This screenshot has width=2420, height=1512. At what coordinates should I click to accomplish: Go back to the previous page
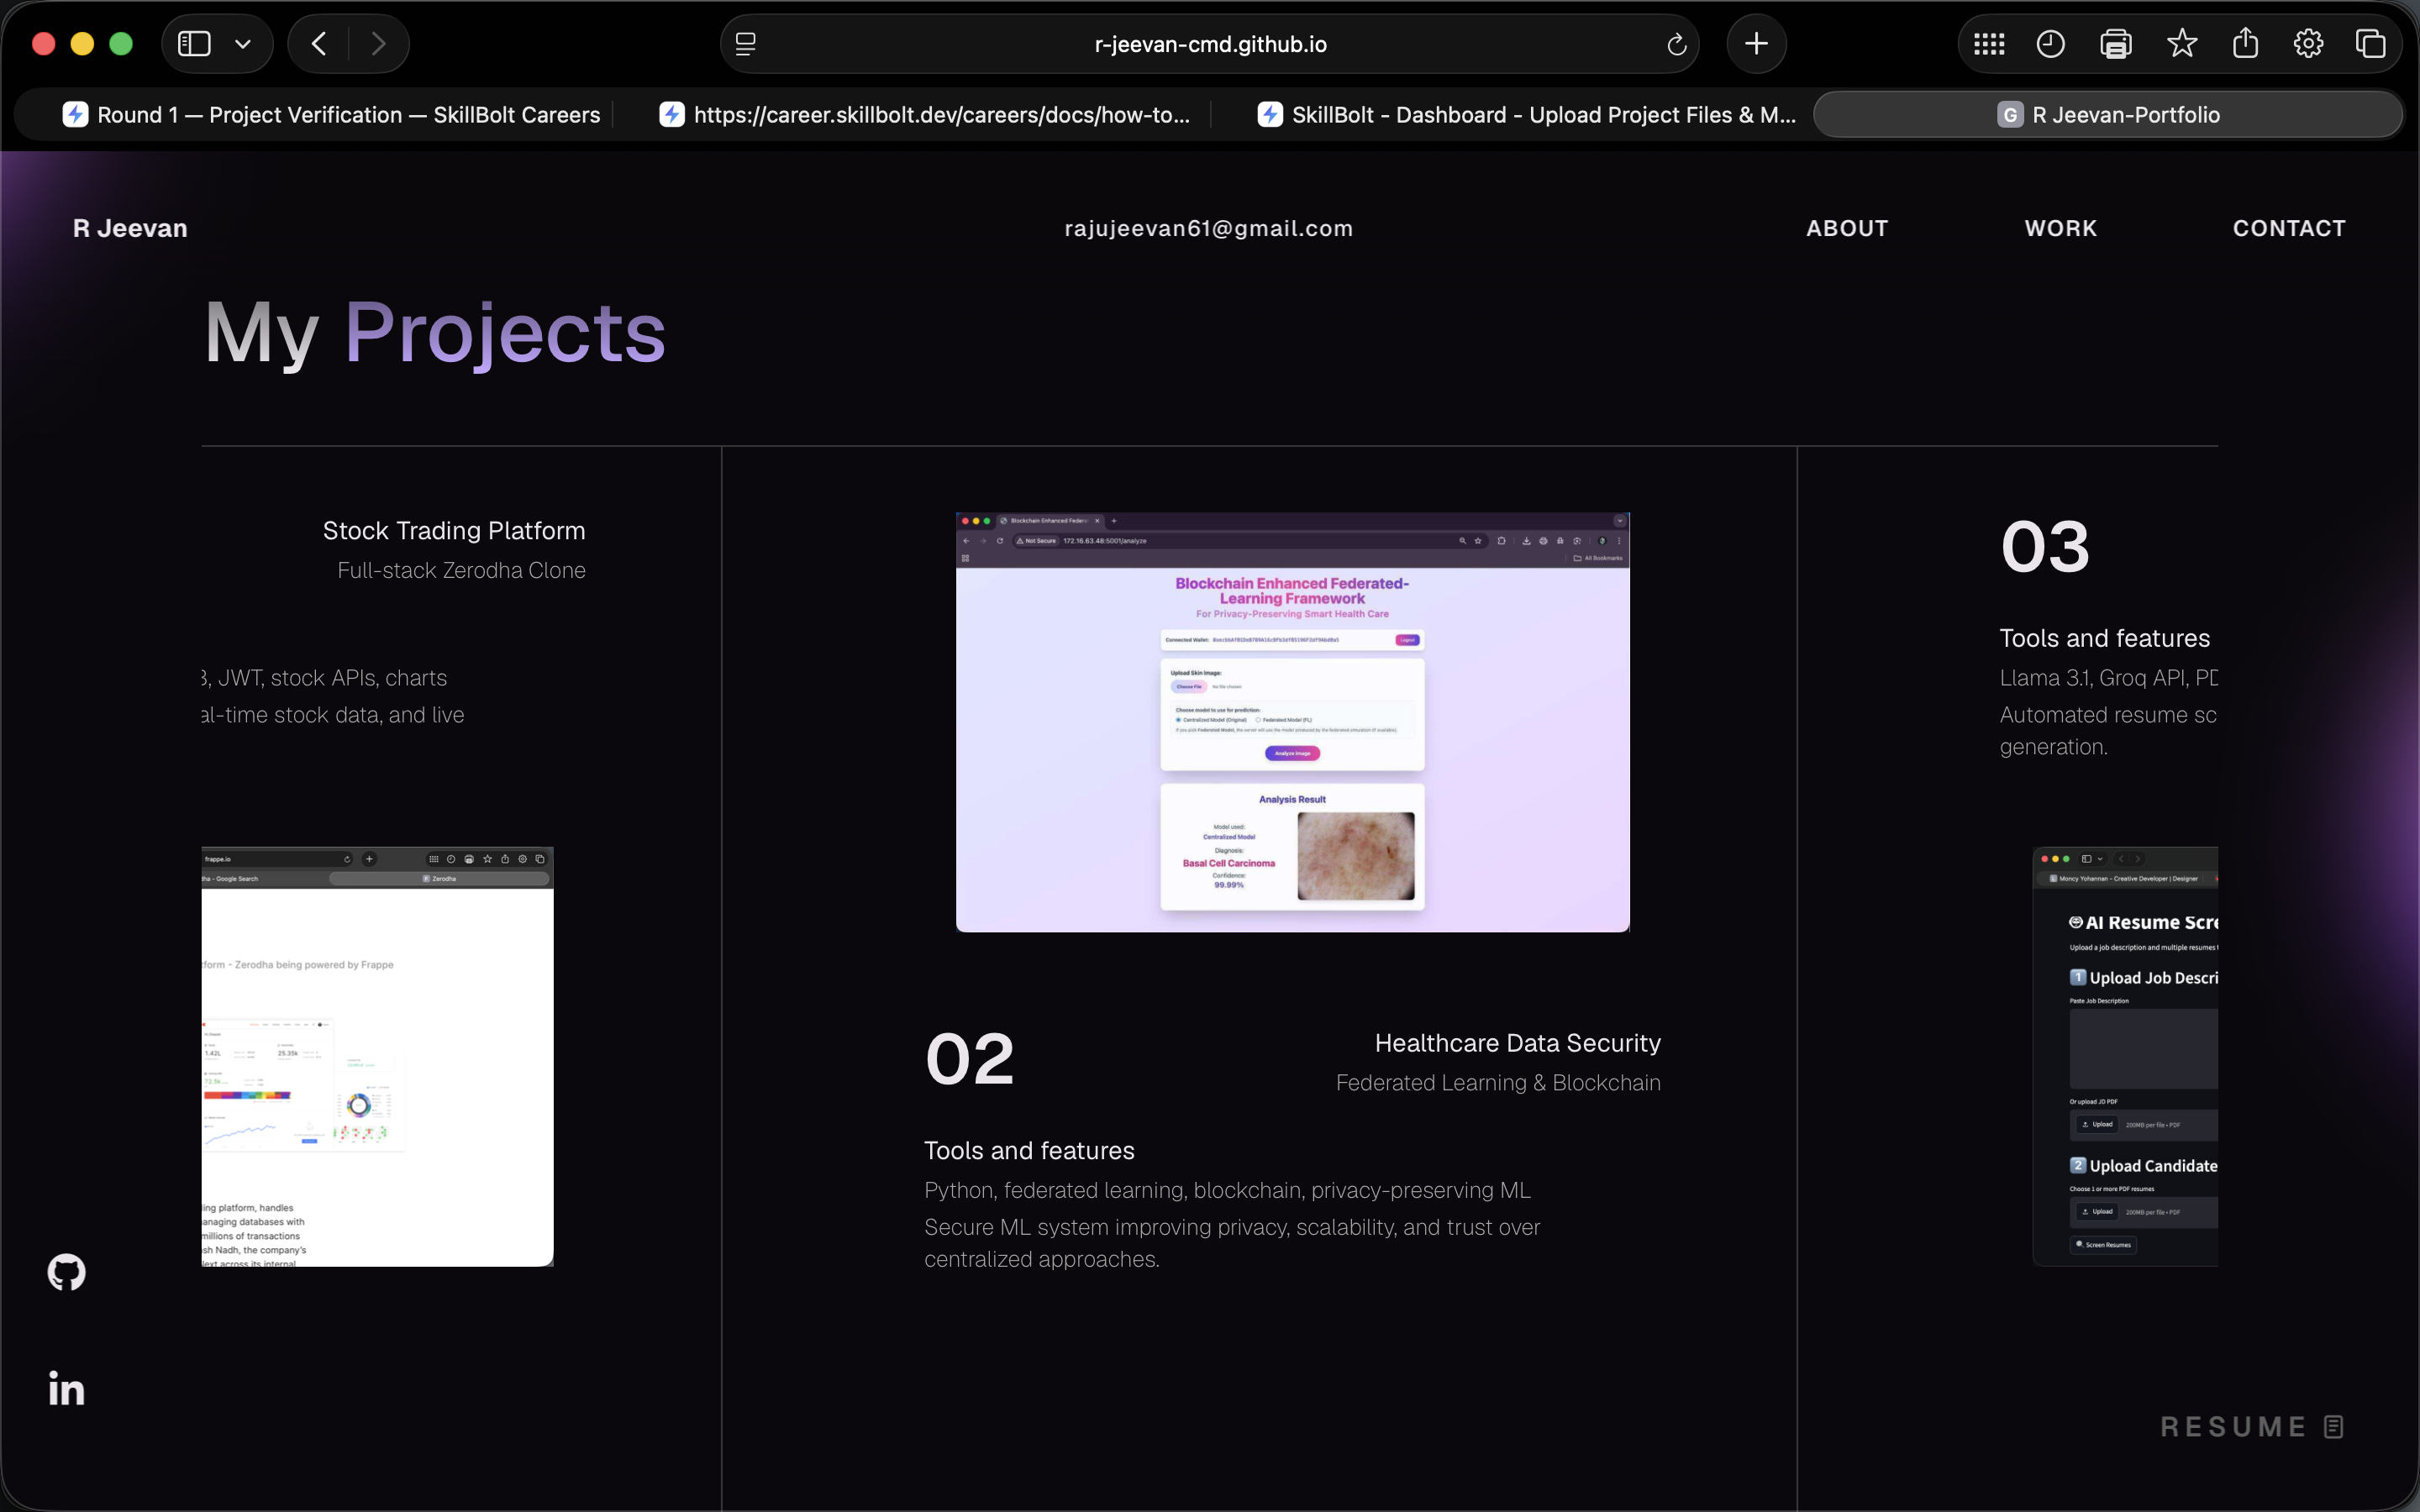pyautogui.click(x=319, y=44)
